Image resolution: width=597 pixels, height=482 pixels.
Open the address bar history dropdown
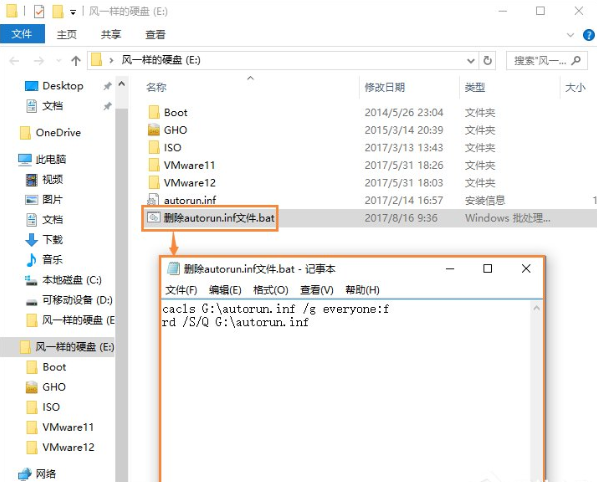(x=471, y=61)
